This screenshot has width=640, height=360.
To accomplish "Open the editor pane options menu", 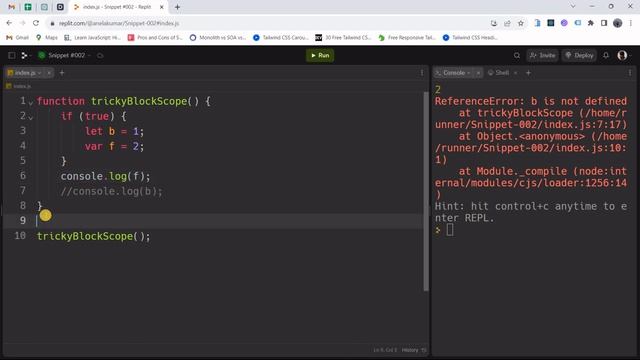I will [422, 73].
